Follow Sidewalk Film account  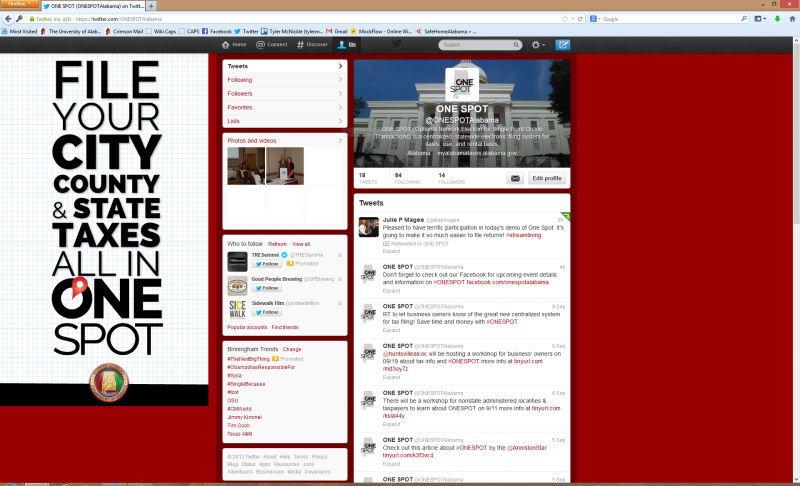(266, 312)
